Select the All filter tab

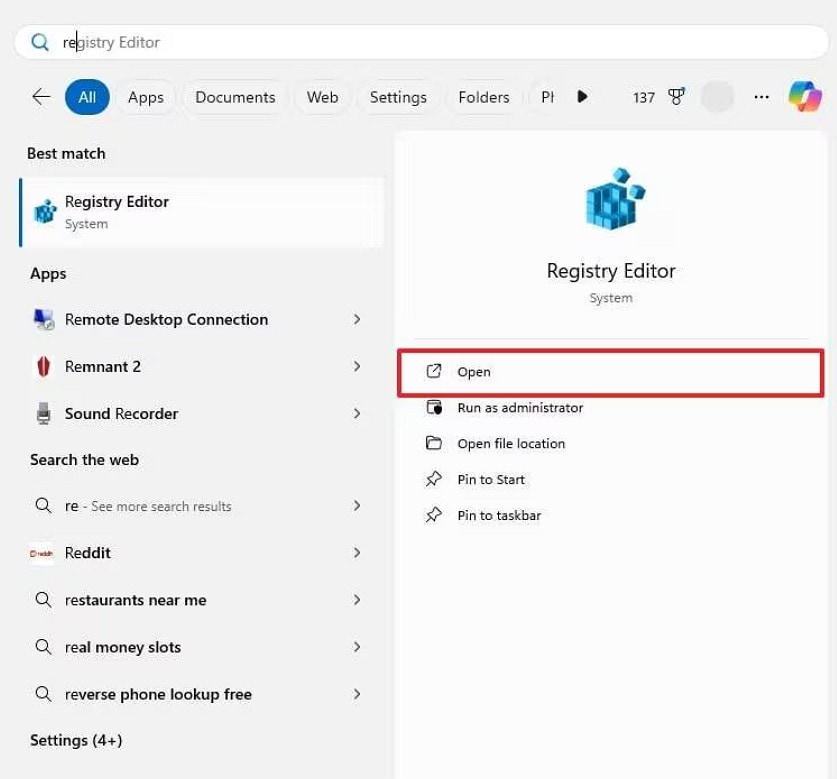tap(87, 97)
